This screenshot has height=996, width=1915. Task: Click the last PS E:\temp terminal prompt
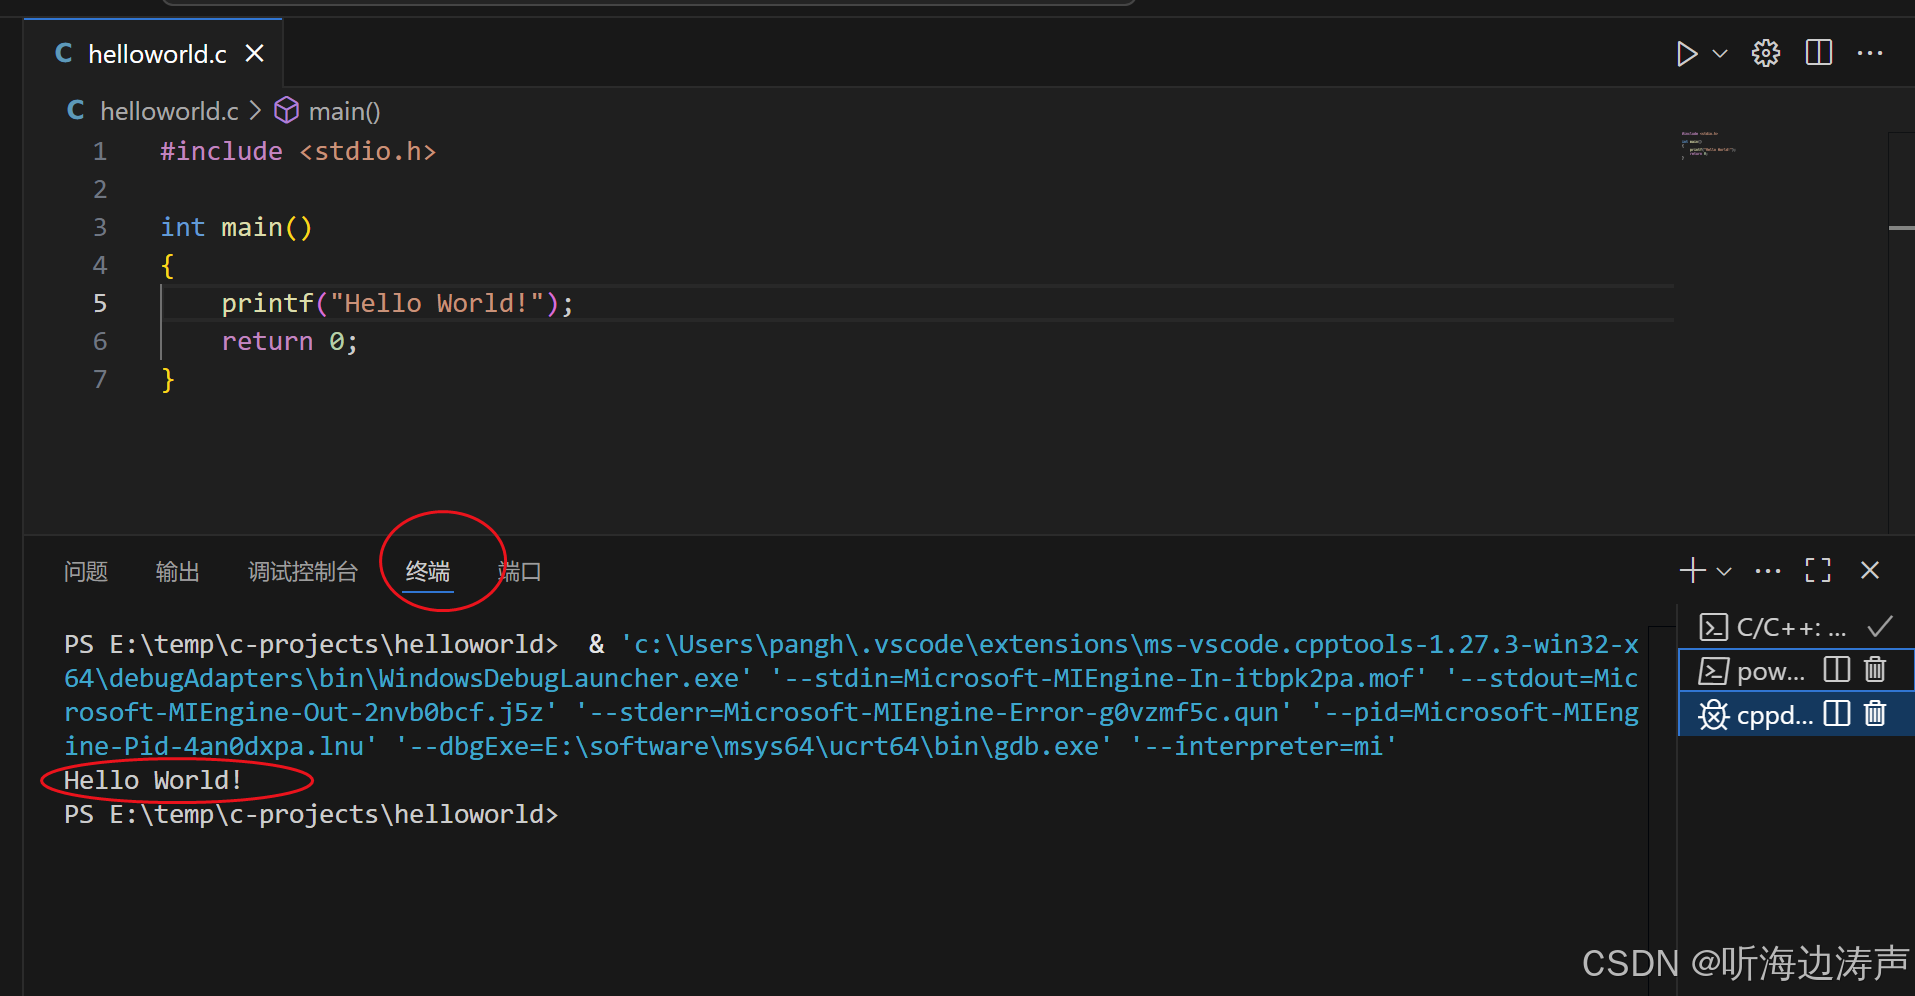[311, 814]
